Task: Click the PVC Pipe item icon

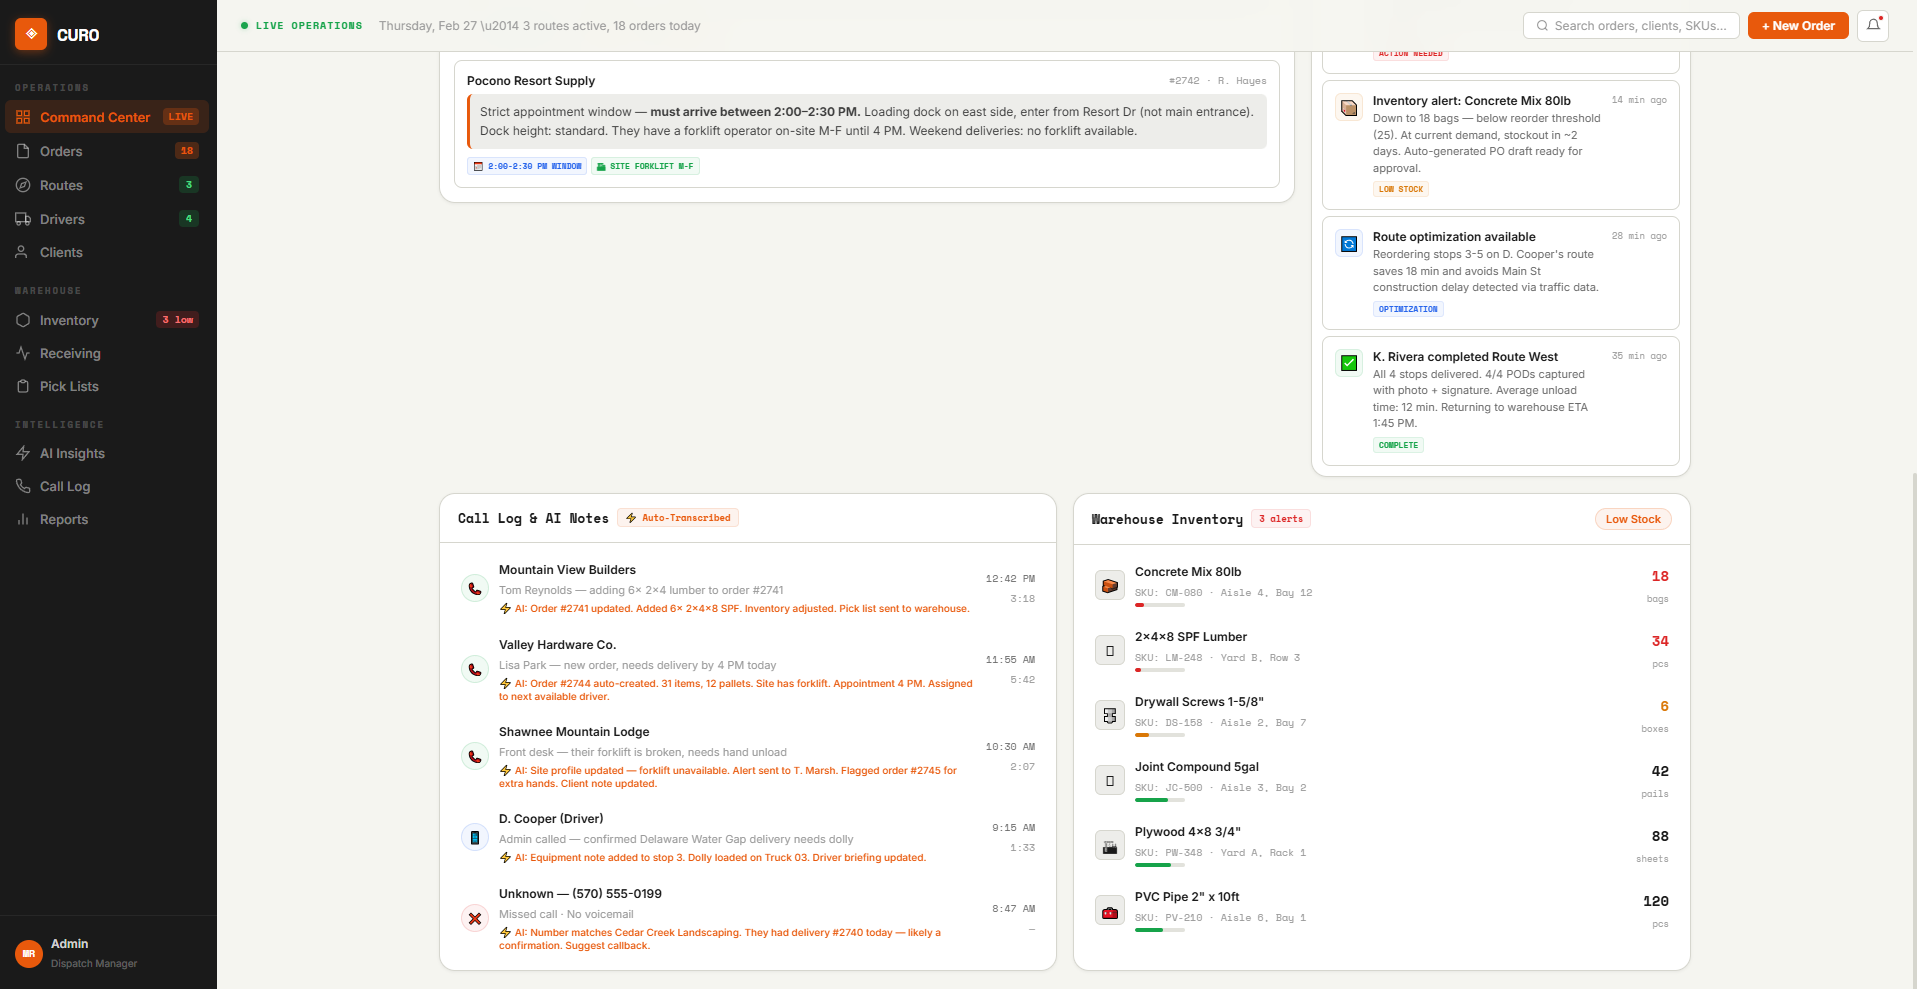Action: [1110, 911]
